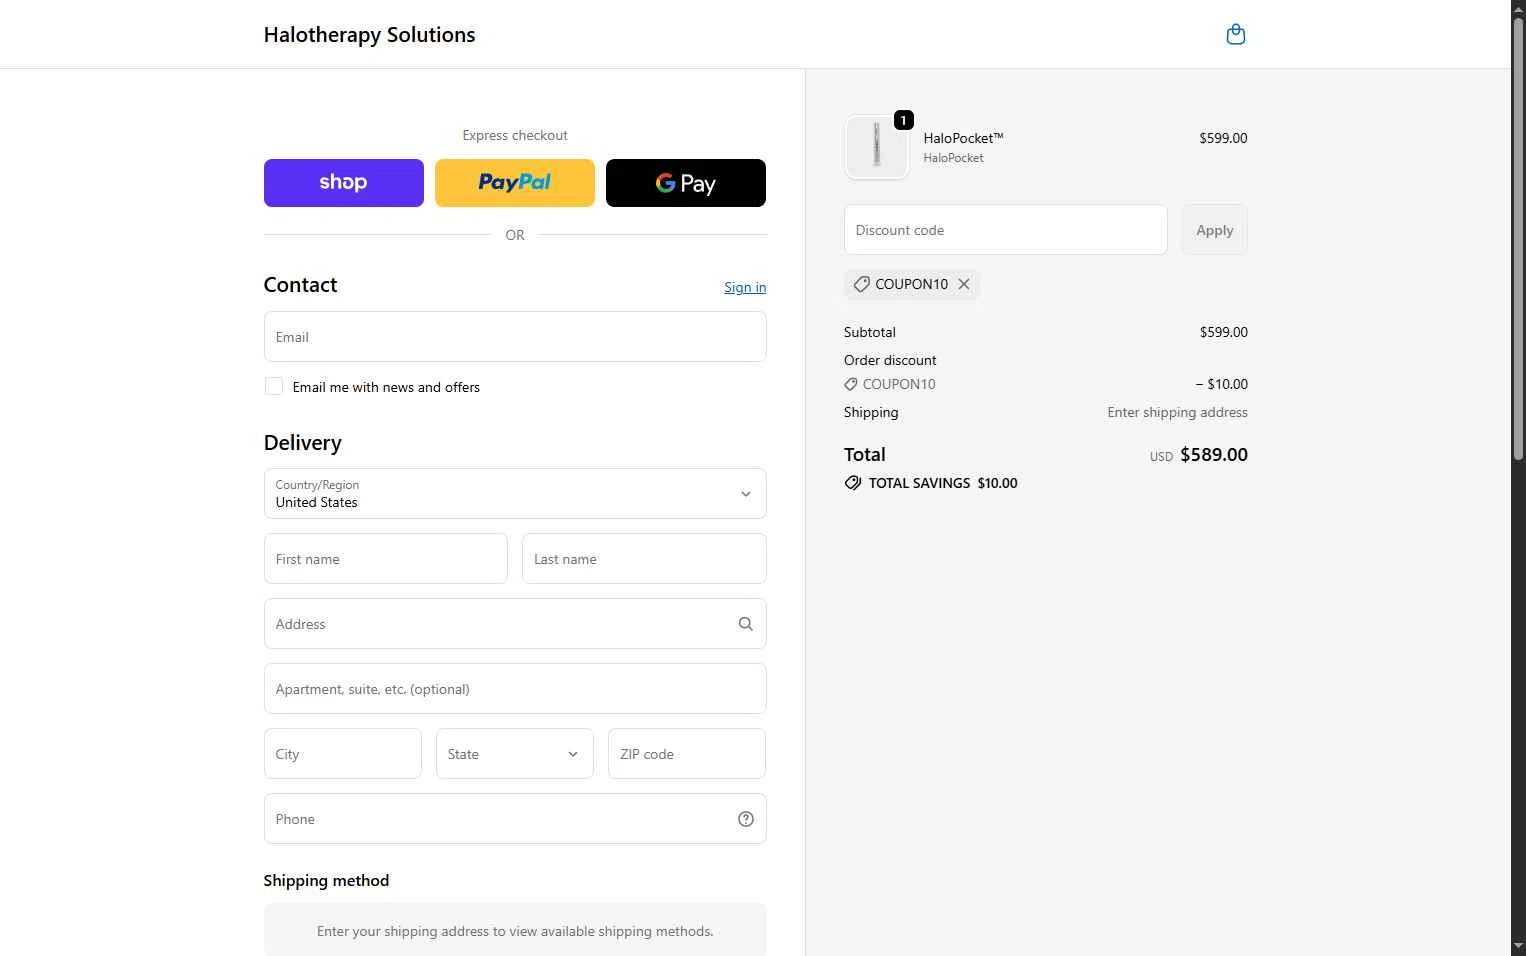This screenshot has height=956, width=1526.
Task: Pay with Shop Pay express button
Action: tap(344, 183)
